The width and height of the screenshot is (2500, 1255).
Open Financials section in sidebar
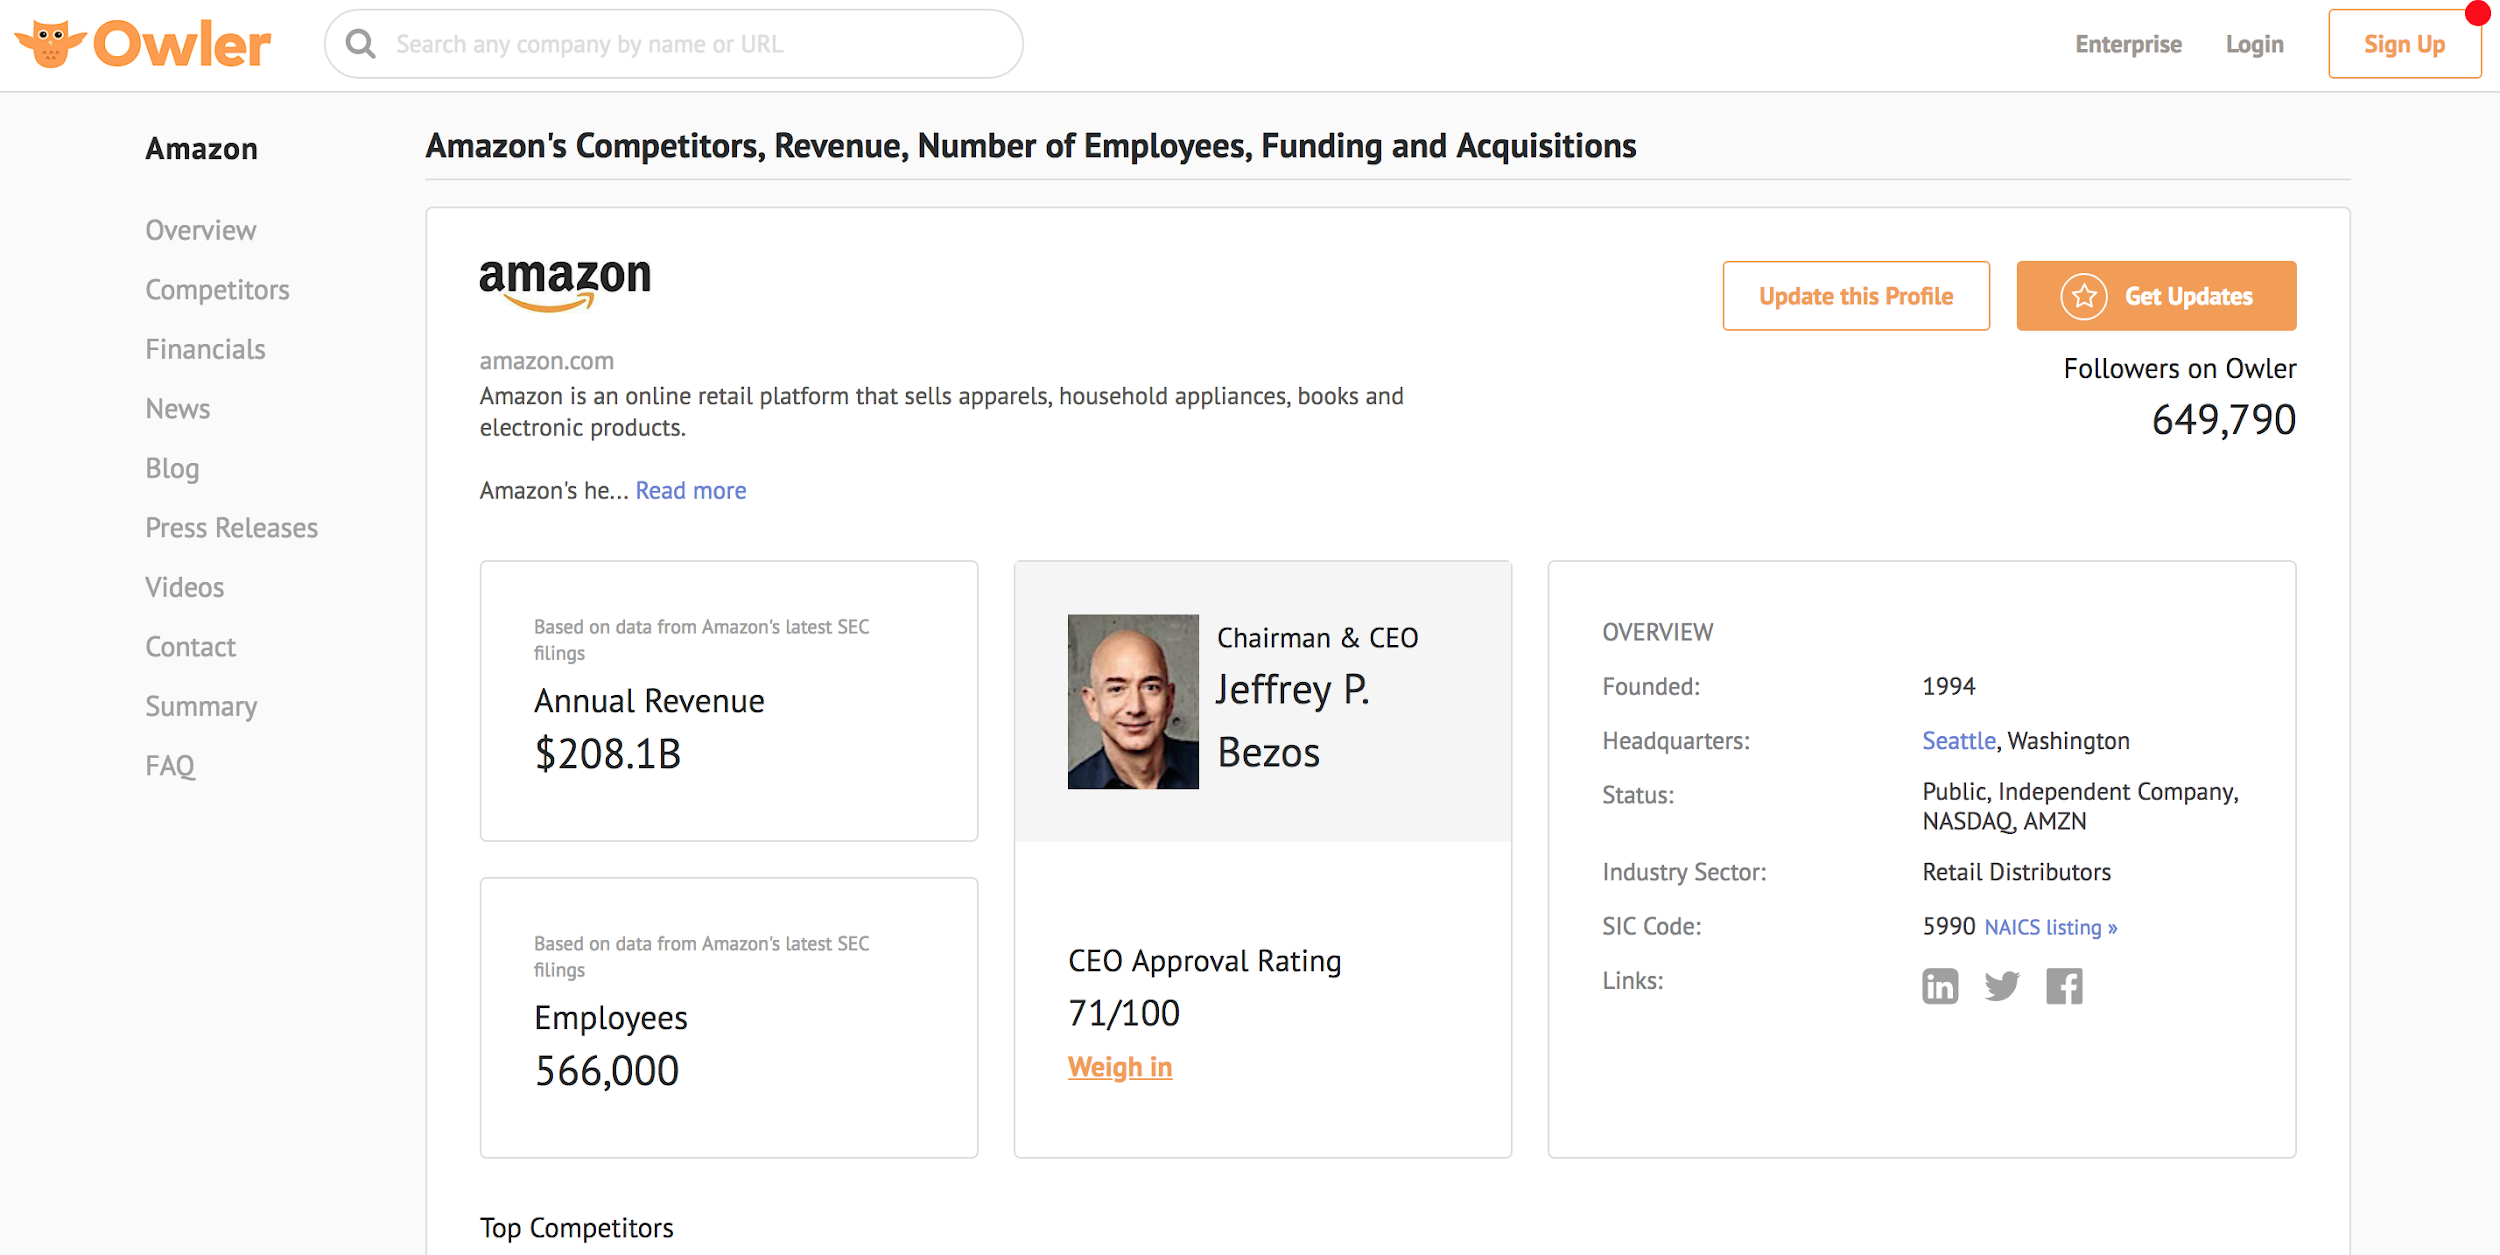(205, 349)
